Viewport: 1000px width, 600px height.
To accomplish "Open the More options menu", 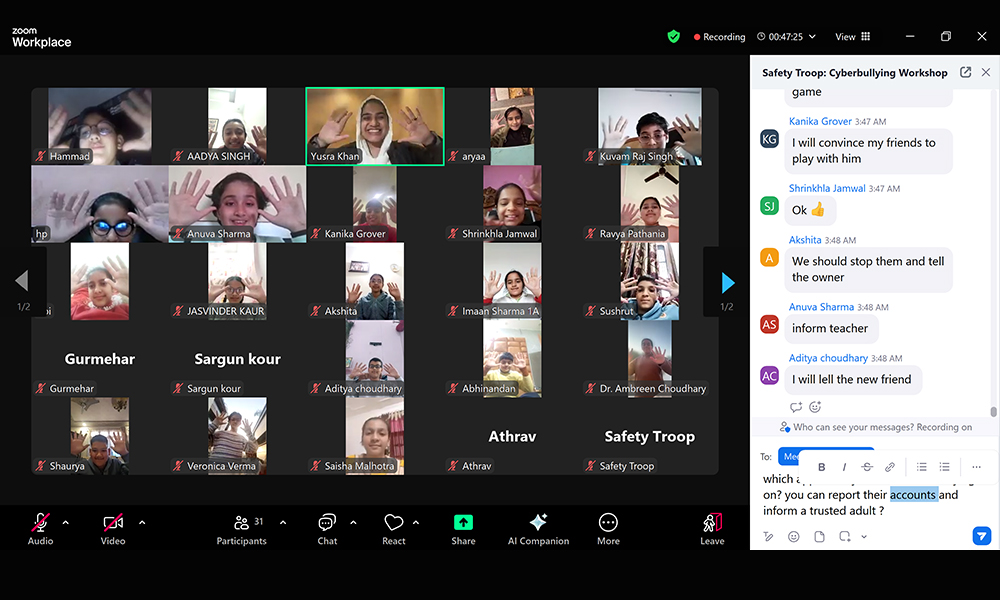I will (x=608, y=530).
